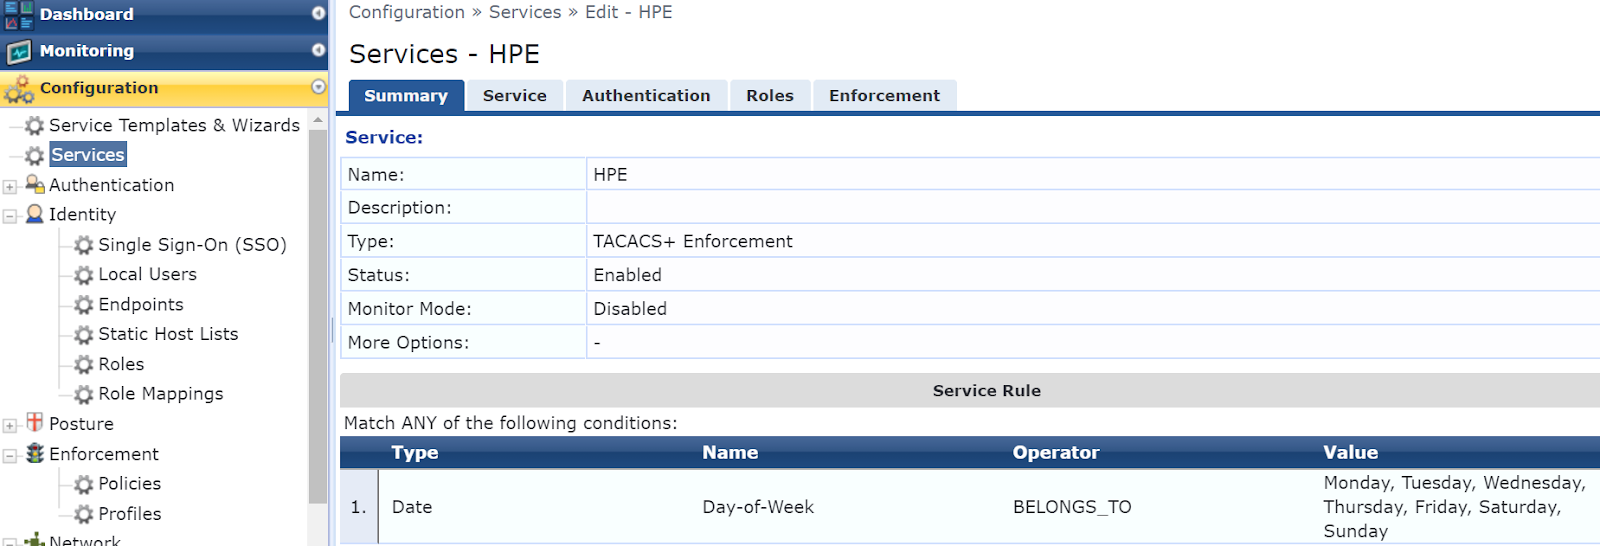Click gear icon beside Roles tree item

84,365
